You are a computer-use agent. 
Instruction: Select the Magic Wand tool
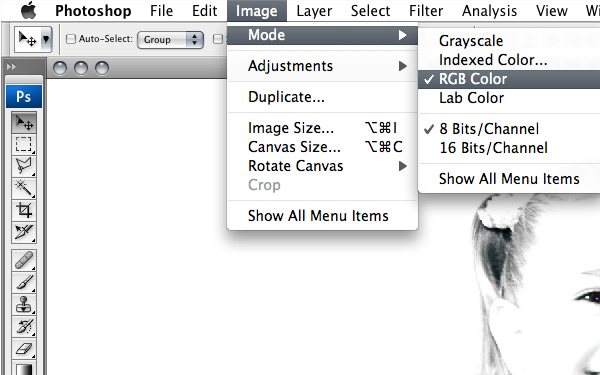click(24, 188)
